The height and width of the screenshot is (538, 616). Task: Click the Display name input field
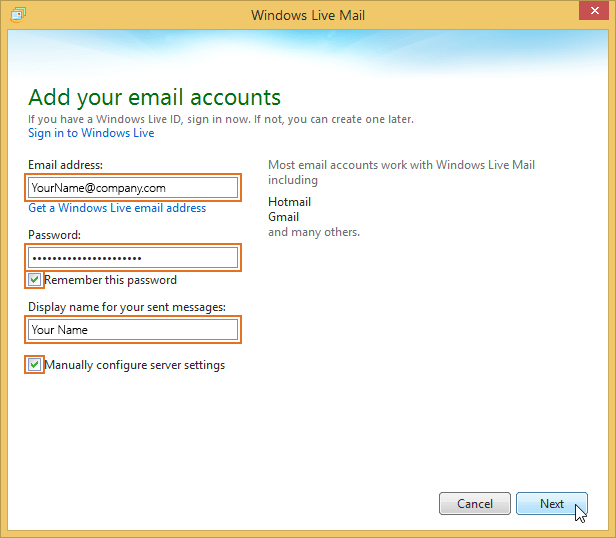[133, 329]
